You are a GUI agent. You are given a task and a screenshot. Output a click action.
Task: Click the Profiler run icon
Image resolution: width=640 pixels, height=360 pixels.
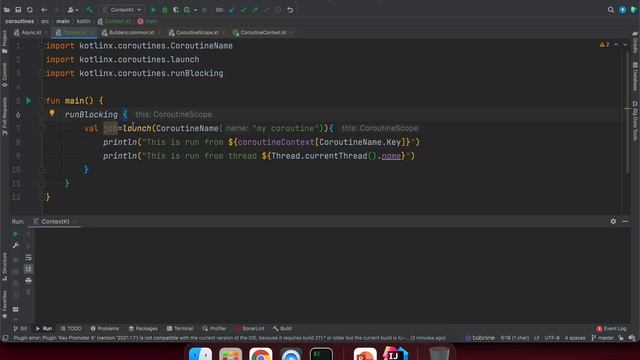point(187,10)
